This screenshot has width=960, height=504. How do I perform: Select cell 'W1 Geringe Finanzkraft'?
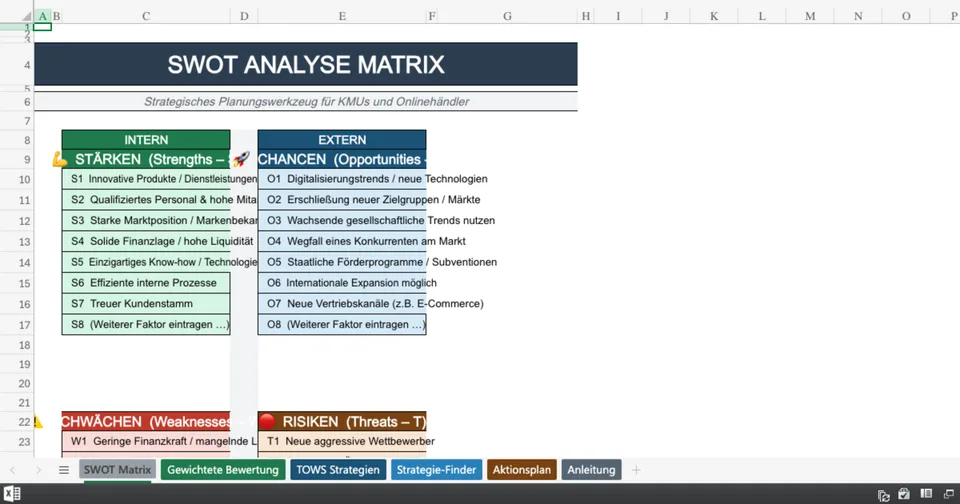[x=146, y=441]
